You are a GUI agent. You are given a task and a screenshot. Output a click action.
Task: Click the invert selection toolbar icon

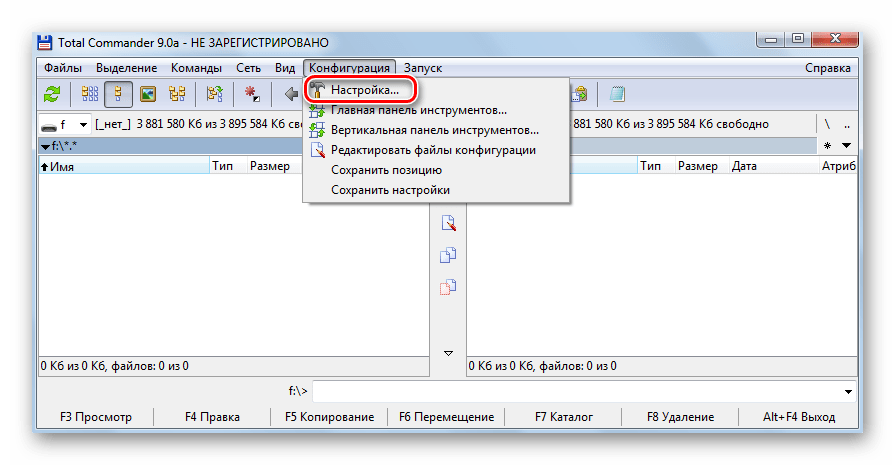pyautogui.click(x=215, y=94)
